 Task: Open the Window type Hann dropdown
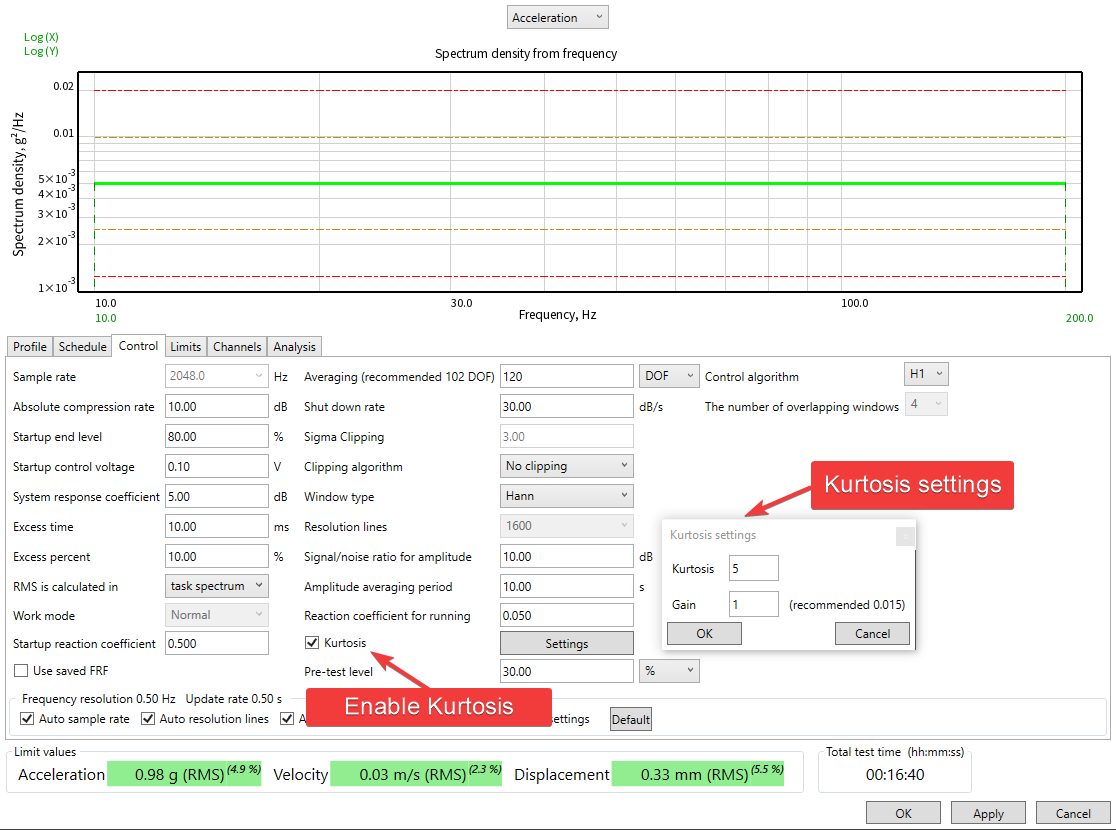tap(567, 496)
